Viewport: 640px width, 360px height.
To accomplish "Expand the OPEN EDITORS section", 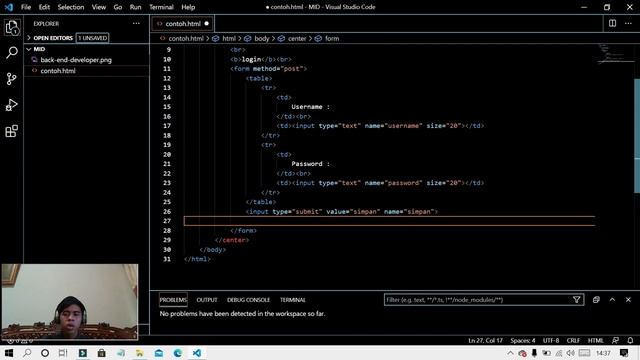I will click(x=53, y=38).
